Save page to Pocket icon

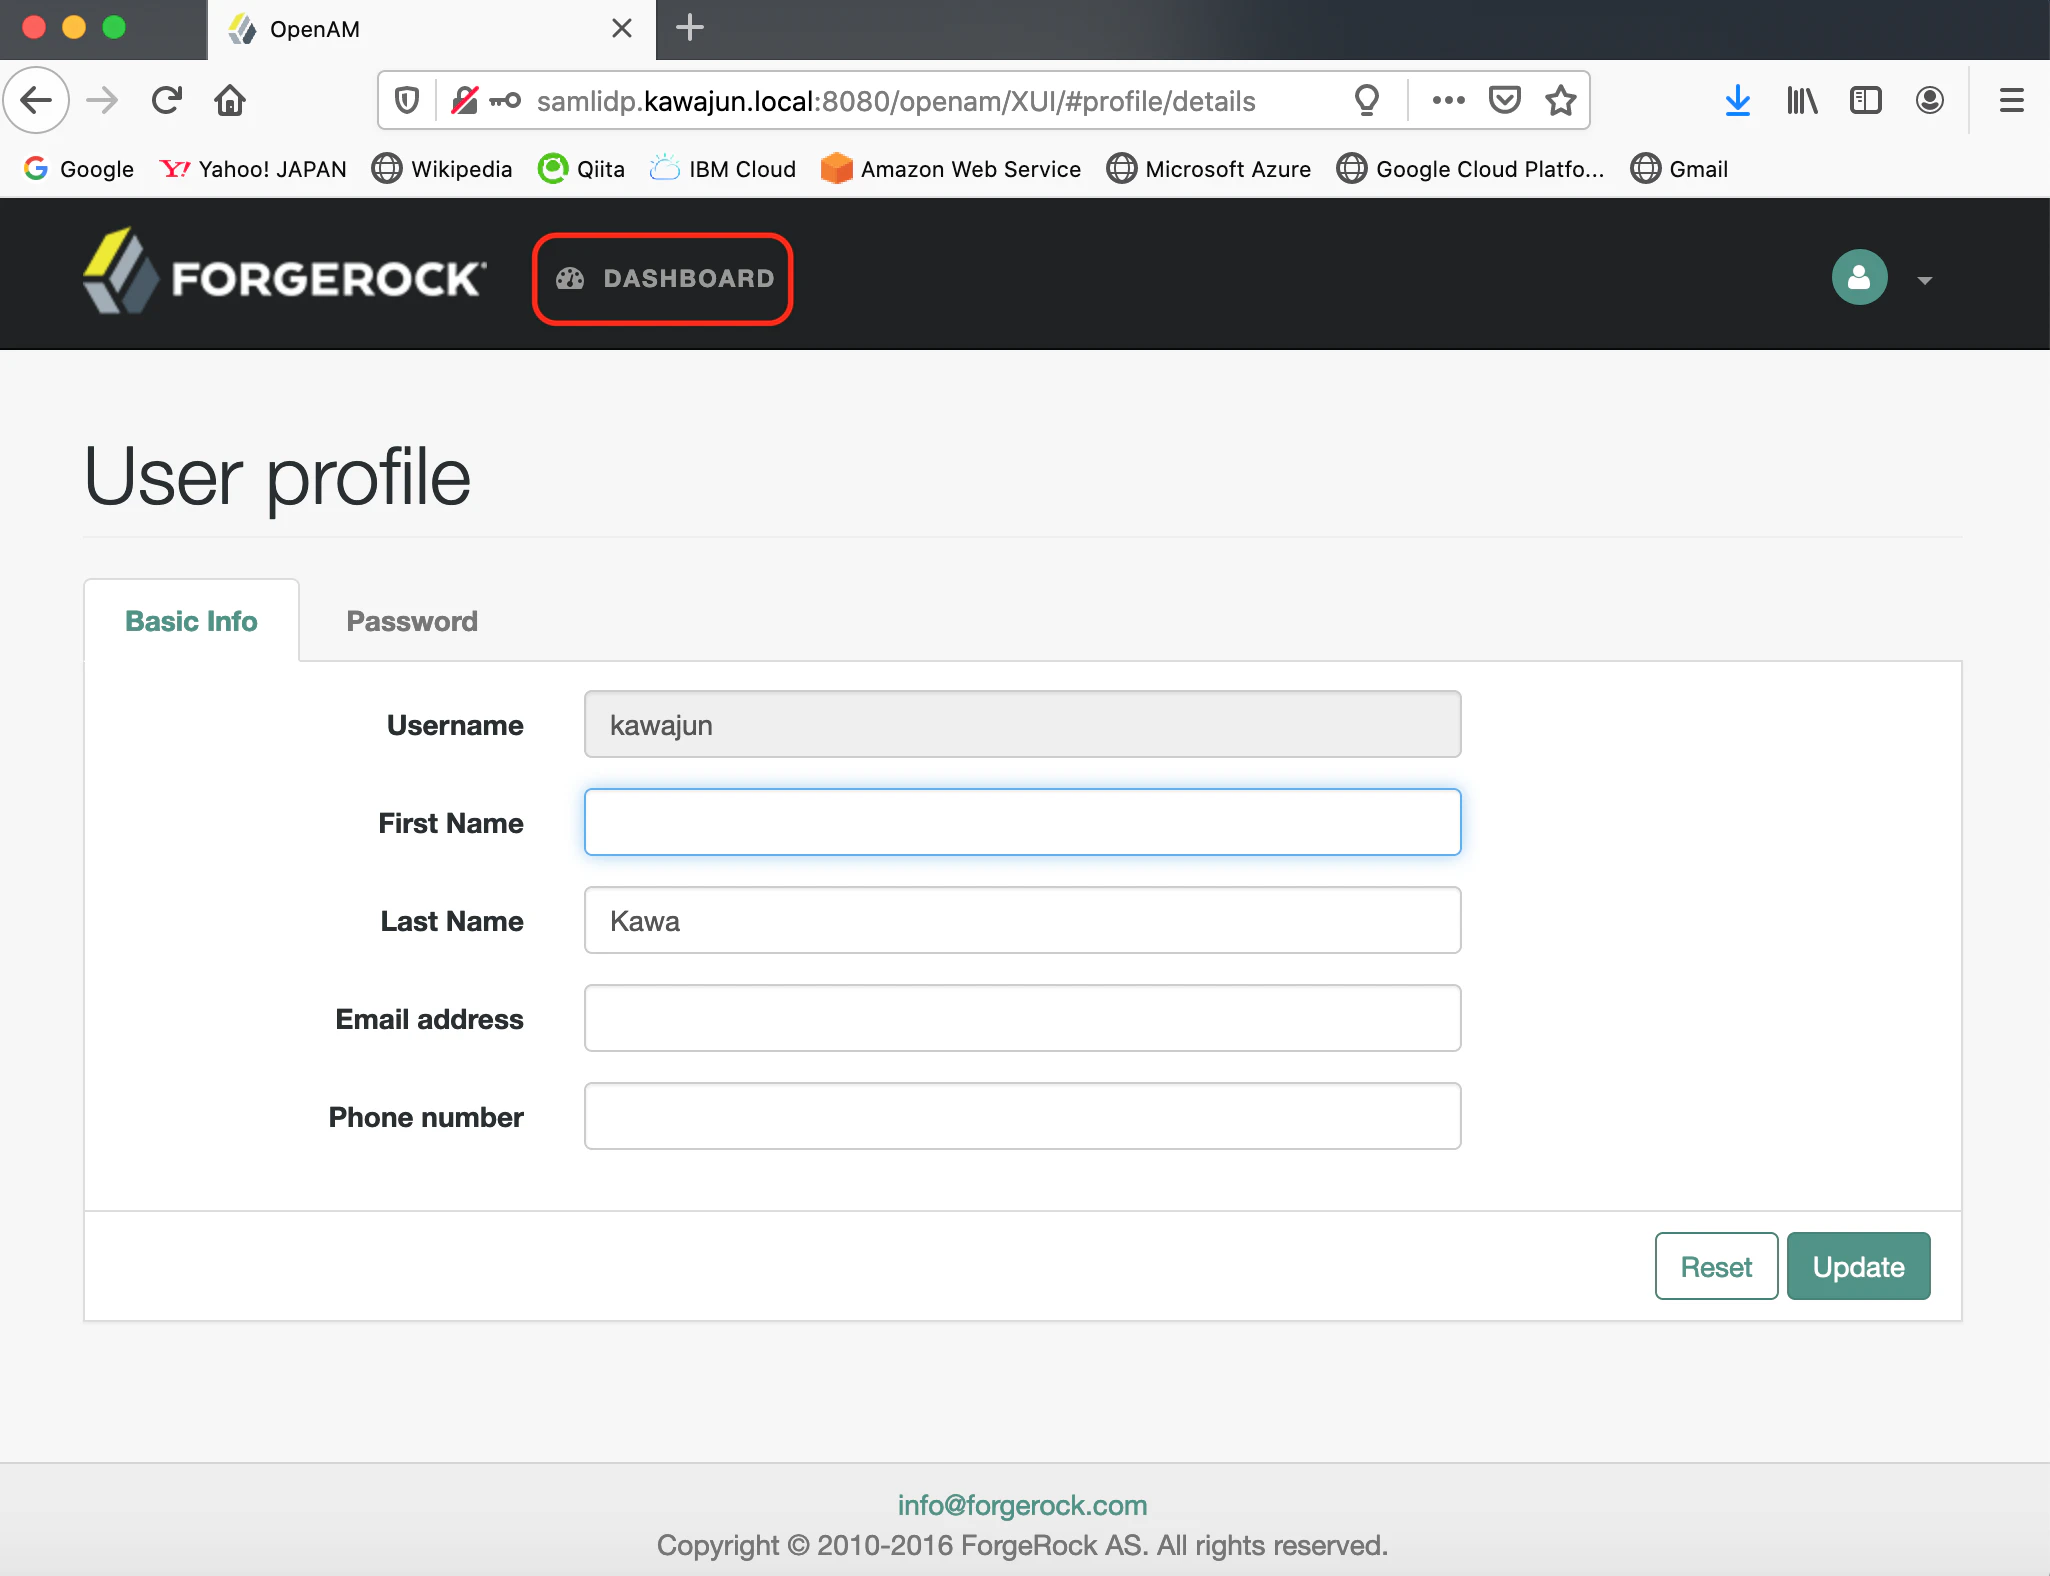[x=1504, y=100]
